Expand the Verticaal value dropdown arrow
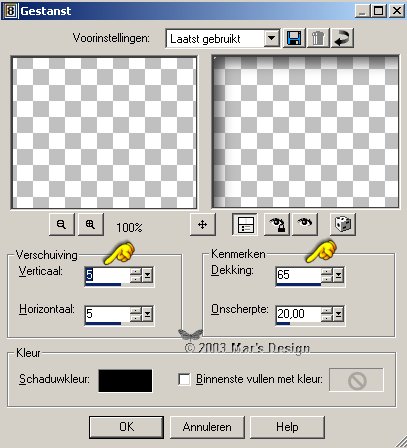 pos(147,276)
